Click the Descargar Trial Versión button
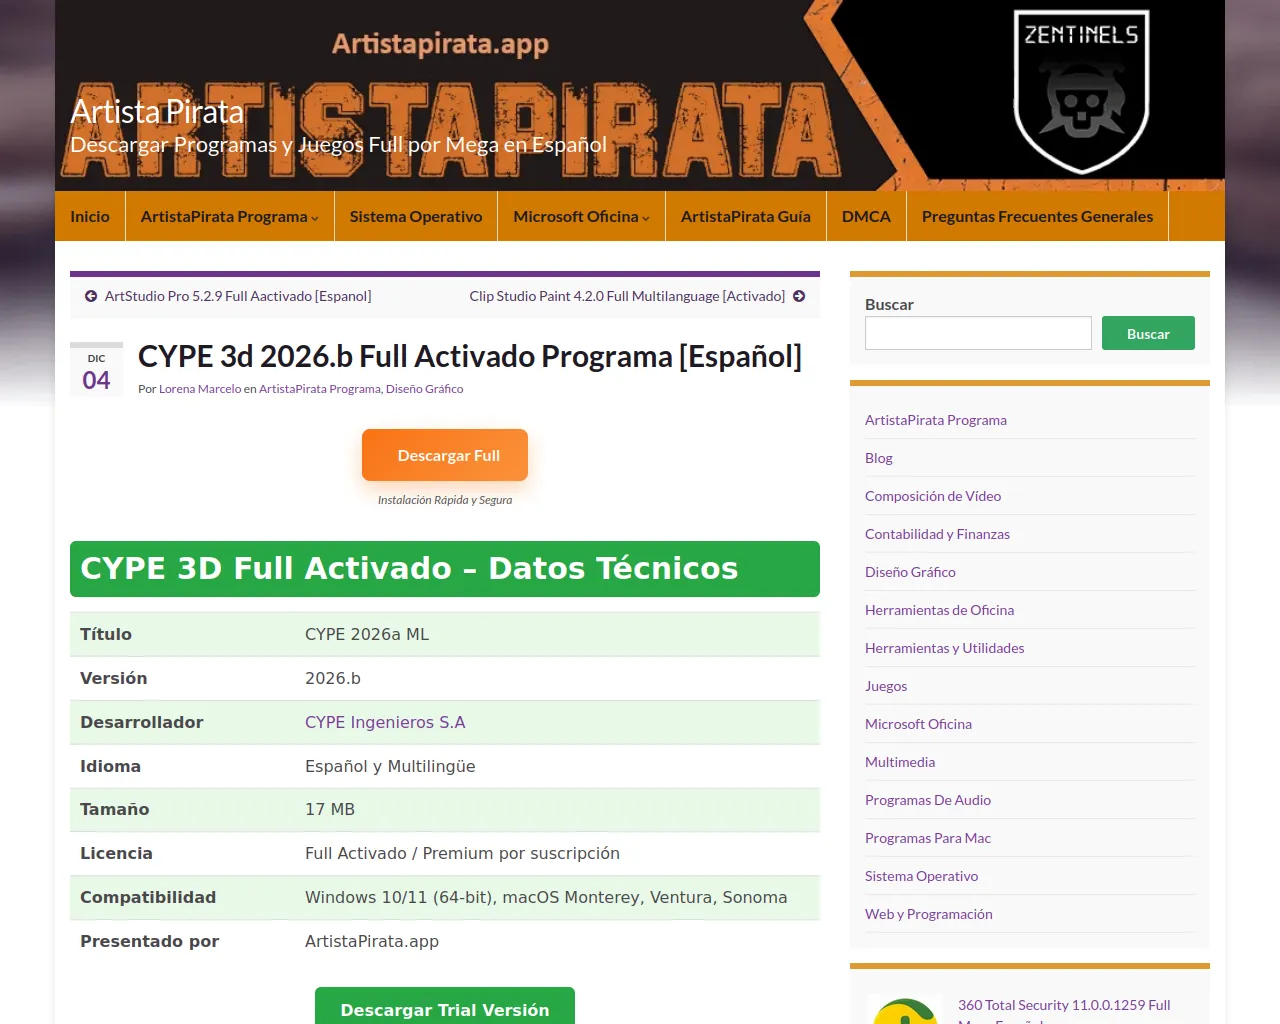The image size is (1280, 1024). (445, 1009)
